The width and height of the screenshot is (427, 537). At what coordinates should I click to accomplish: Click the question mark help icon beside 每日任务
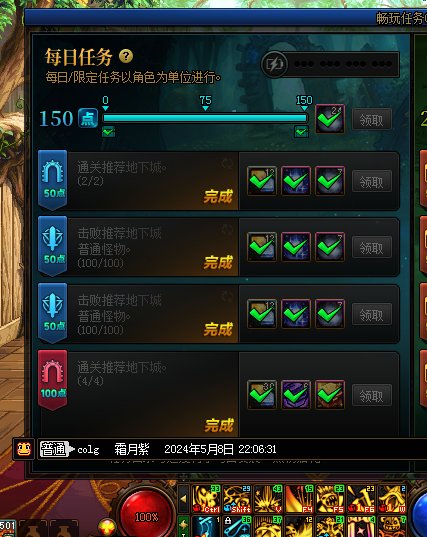[126, 56]
